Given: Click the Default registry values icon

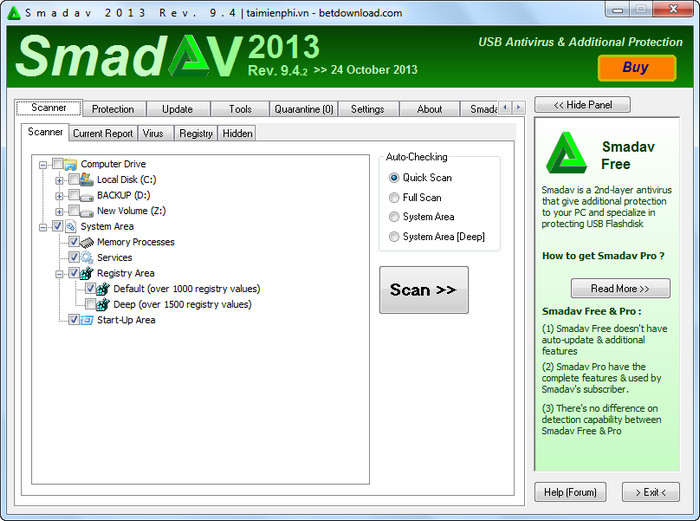Looking at the screenshot, I should pos(103,289).
